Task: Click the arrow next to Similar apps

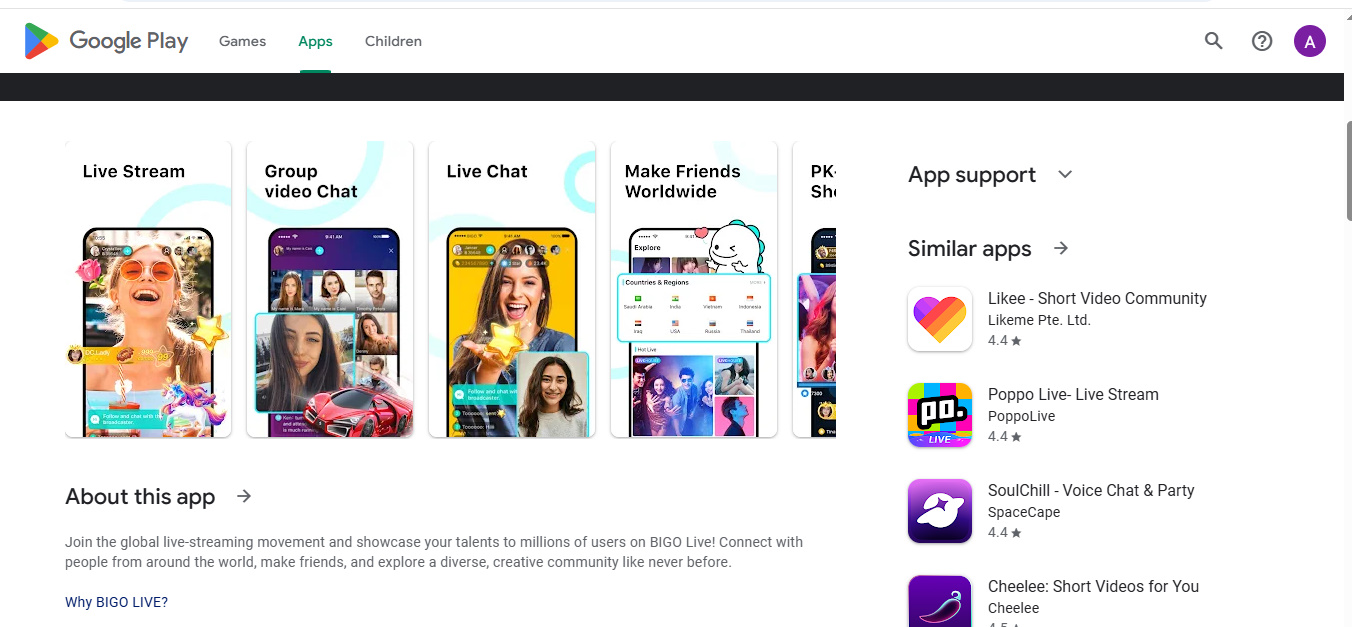Action: (x=1061, y=248)
